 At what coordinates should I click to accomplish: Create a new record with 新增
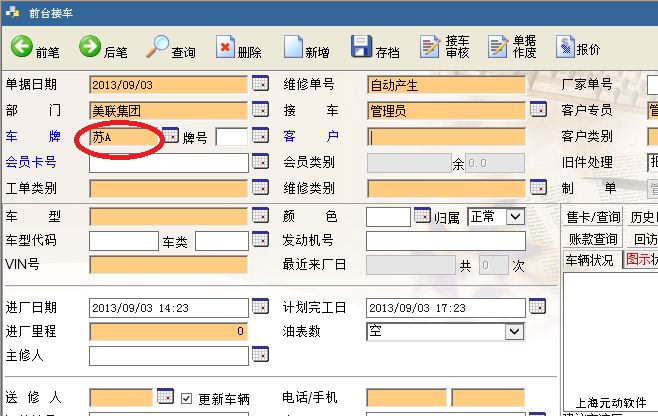pos(293,47)
